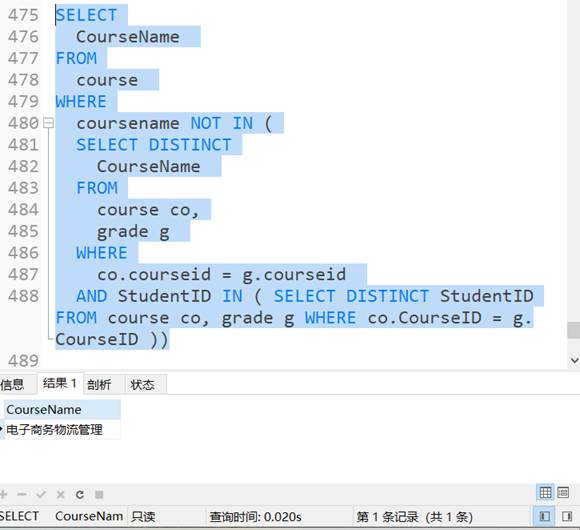The height and width of the screenshot is (530, 580).
Task: Select the 电子商务物流管理 result cell
Action: point(62,429)
